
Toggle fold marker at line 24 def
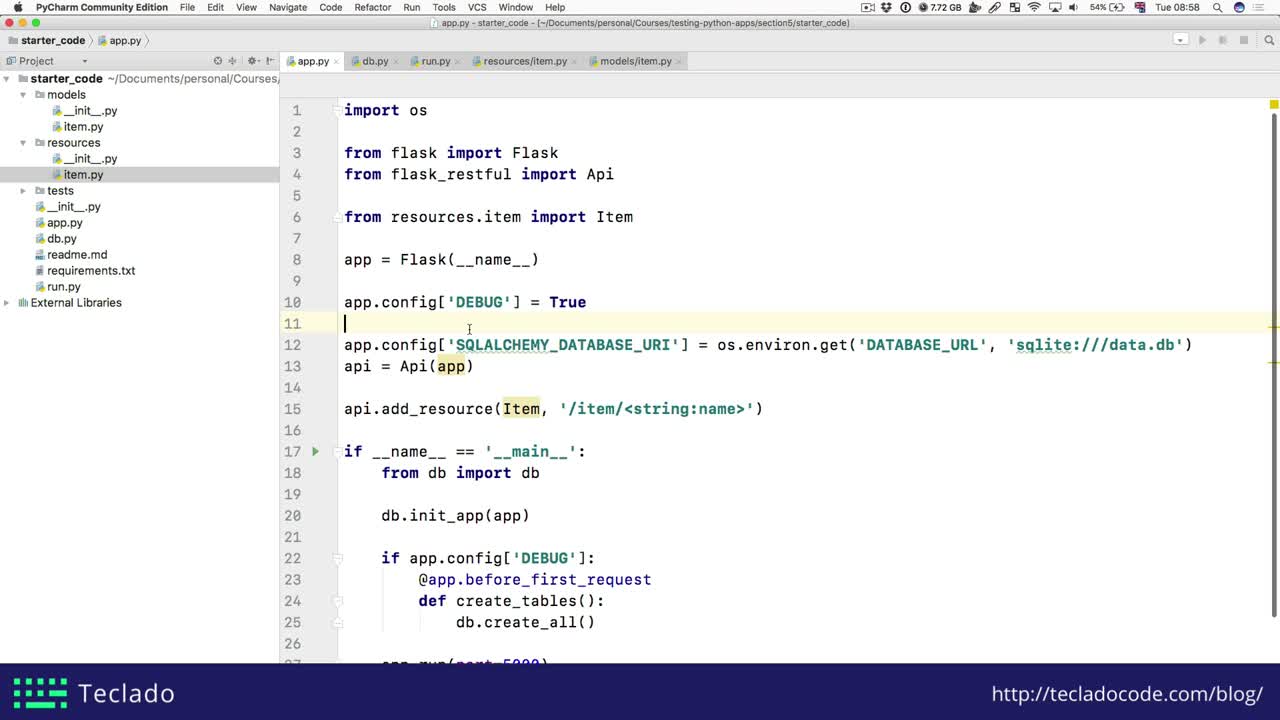coord(338,601)
